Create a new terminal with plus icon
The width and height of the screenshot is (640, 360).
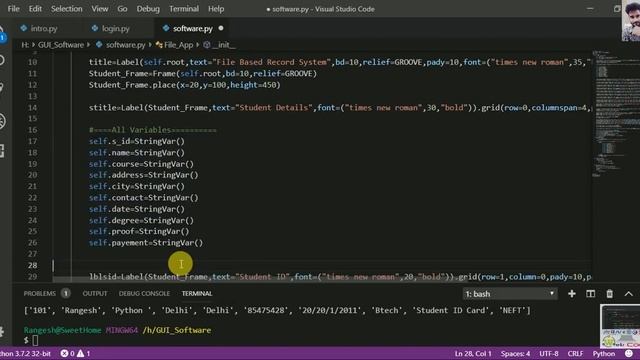[572, 294]
